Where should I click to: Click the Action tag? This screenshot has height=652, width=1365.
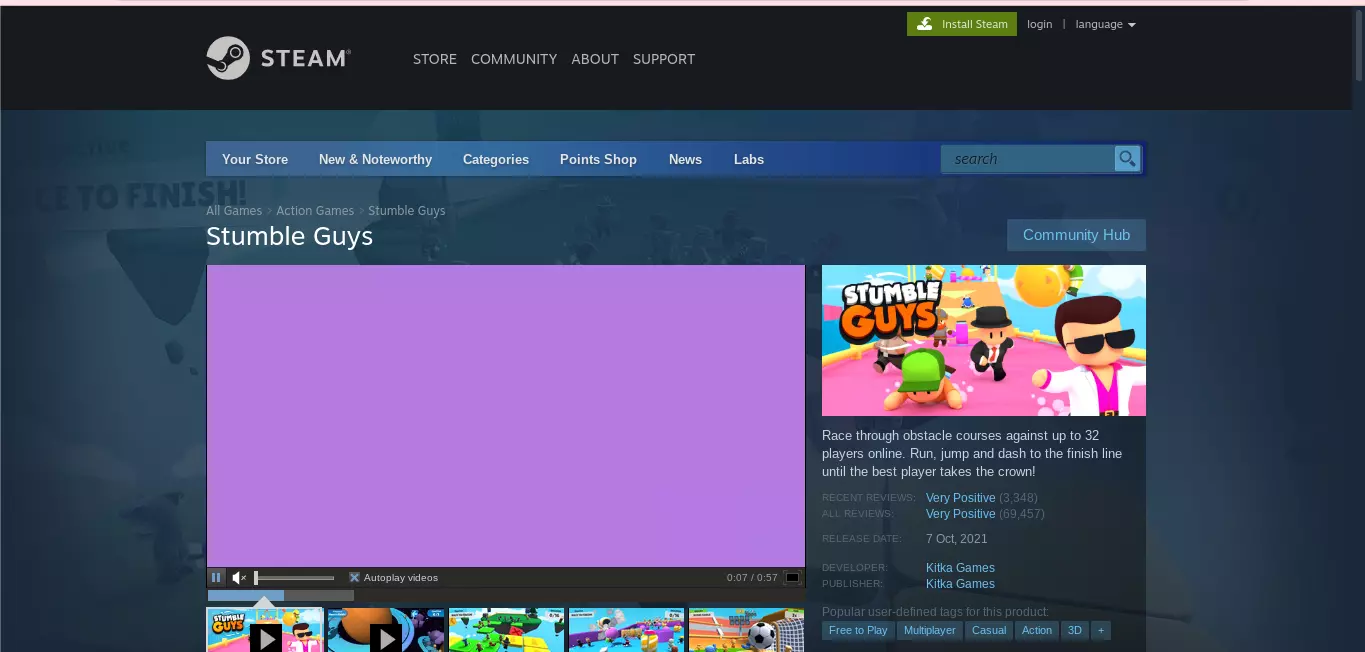[1037, 630]
